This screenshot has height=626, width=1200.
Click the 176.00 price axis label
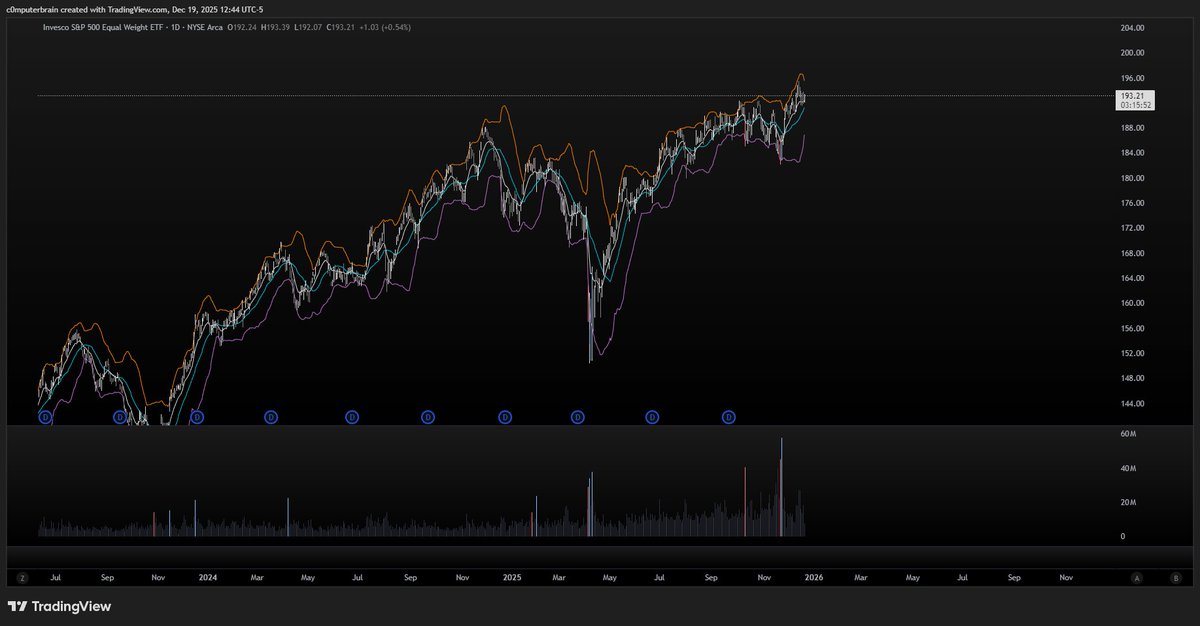point(1132,203)
